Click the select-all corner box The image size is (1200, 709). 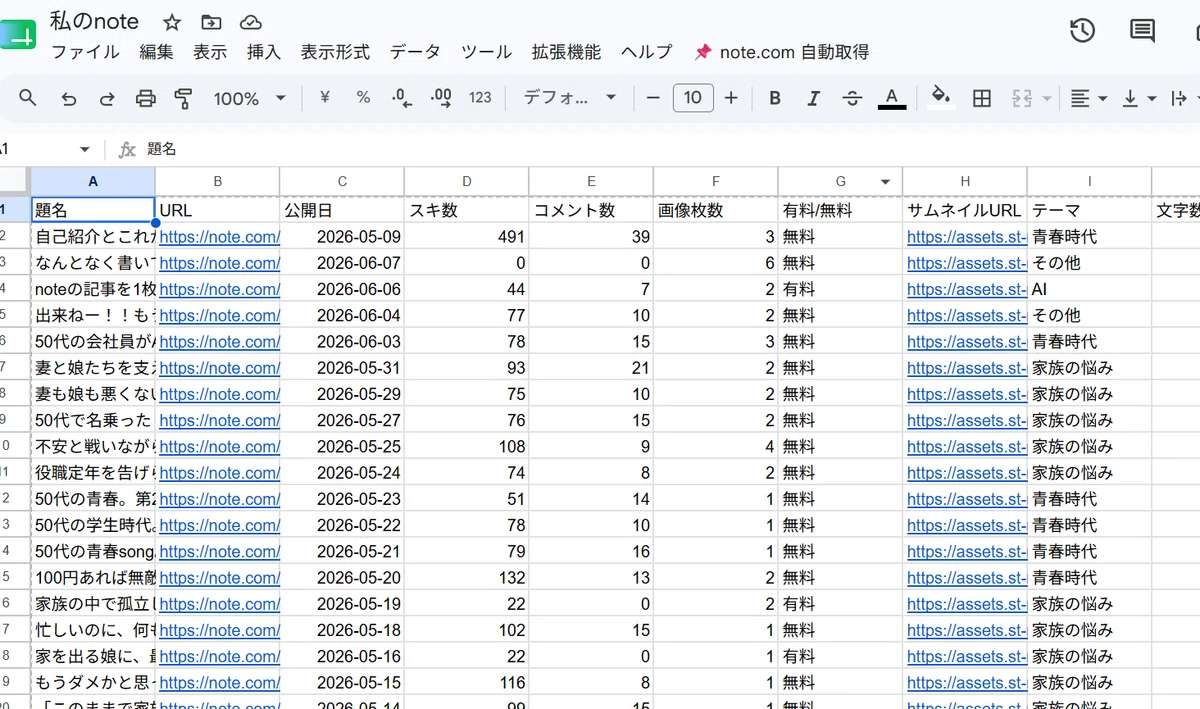14,181
